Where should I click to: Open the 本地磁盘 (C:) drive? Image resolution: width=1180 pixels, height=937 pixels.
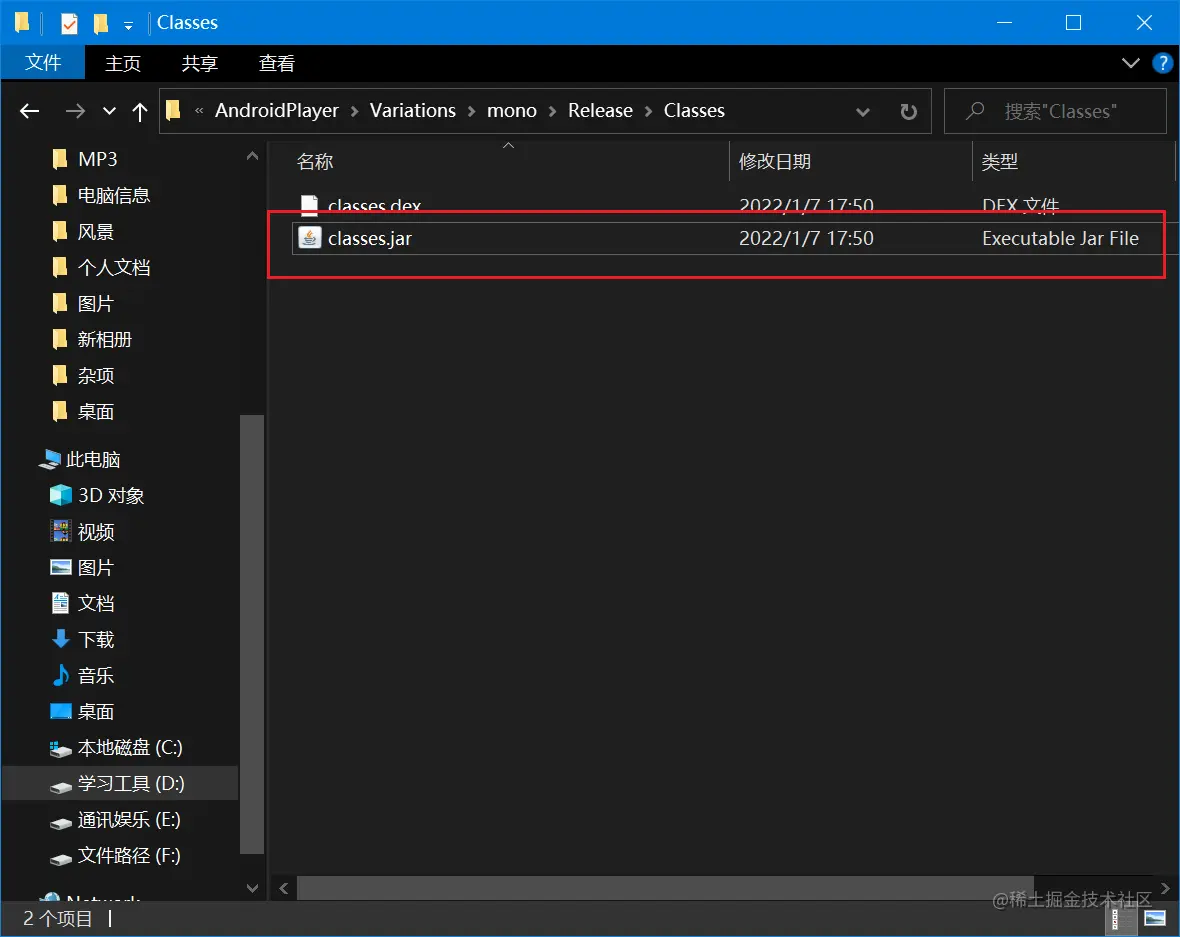coord(129,748)
